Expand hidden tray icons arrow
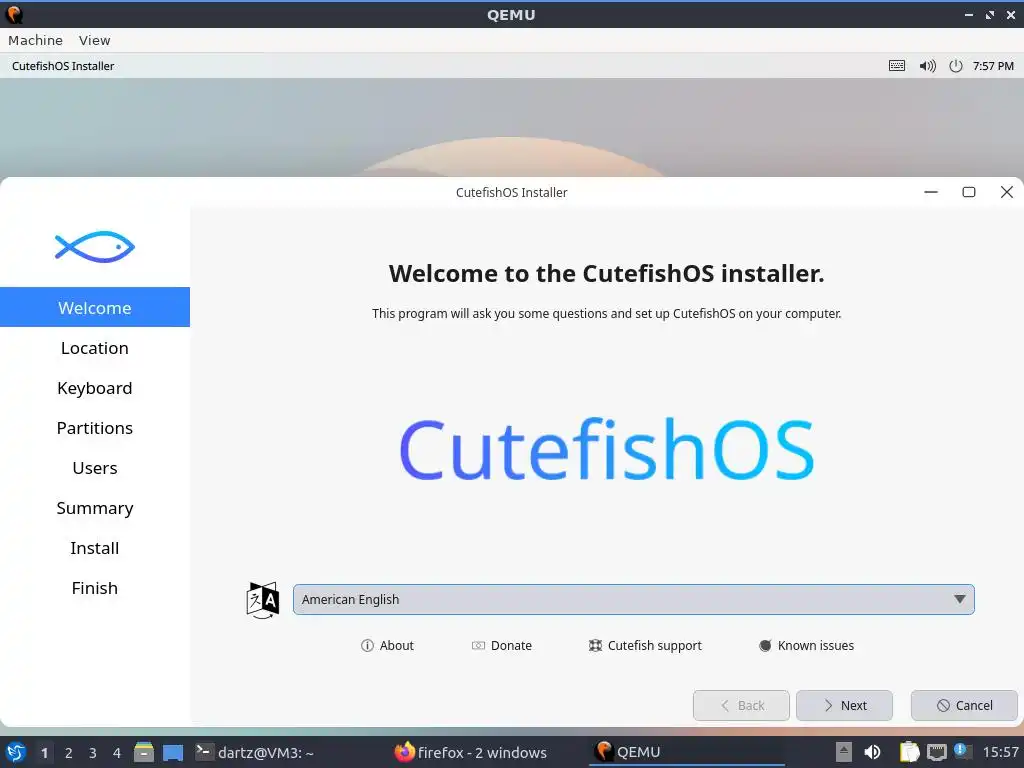This screenshot has width=1024, height=768. click(844, 752)
